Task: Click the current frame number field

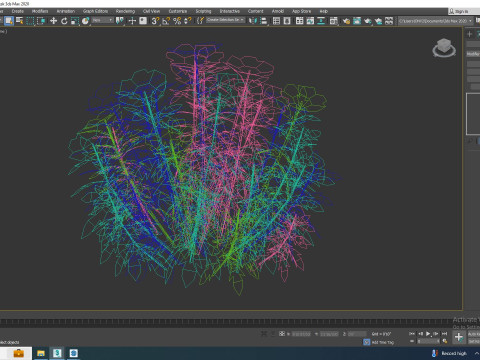Action: [428, 341]
